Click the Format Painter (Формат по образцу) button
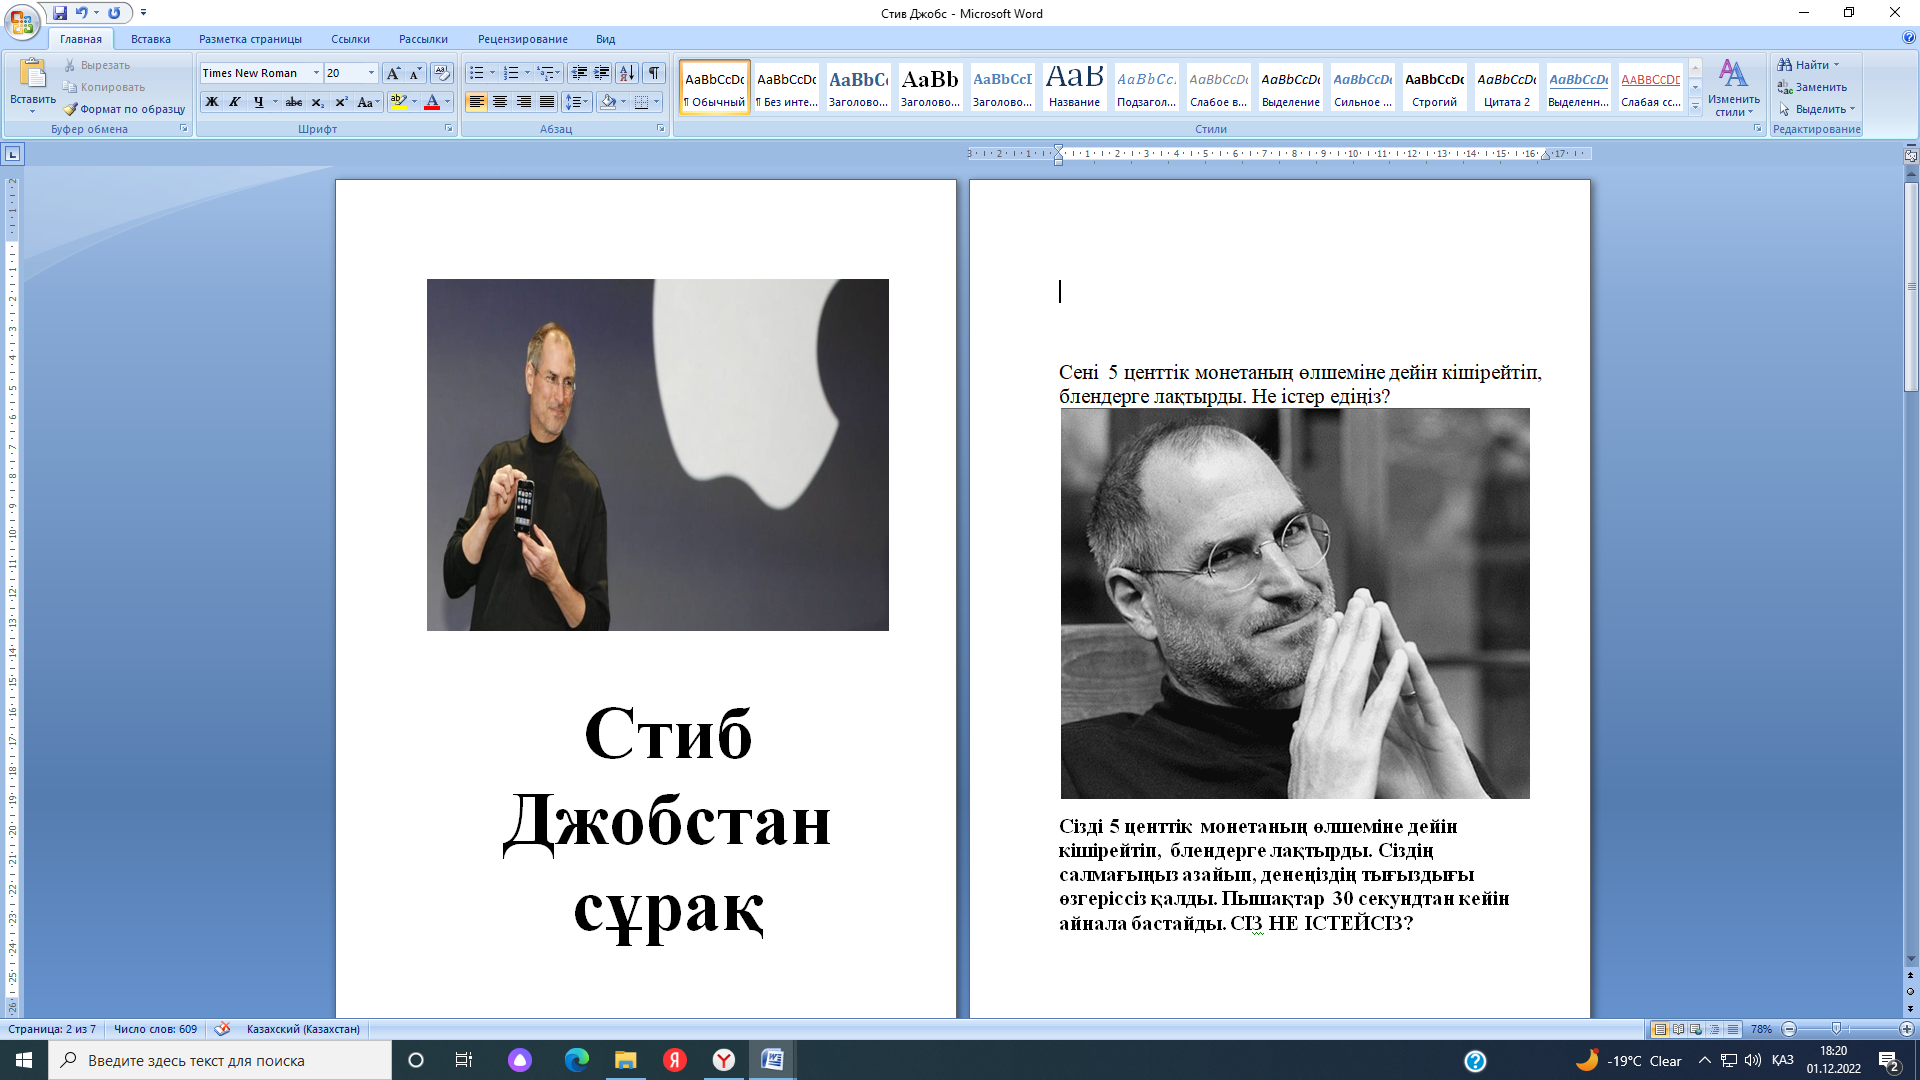The width and height of the screenshot is (1920, 1080). [x=124, y=109]
